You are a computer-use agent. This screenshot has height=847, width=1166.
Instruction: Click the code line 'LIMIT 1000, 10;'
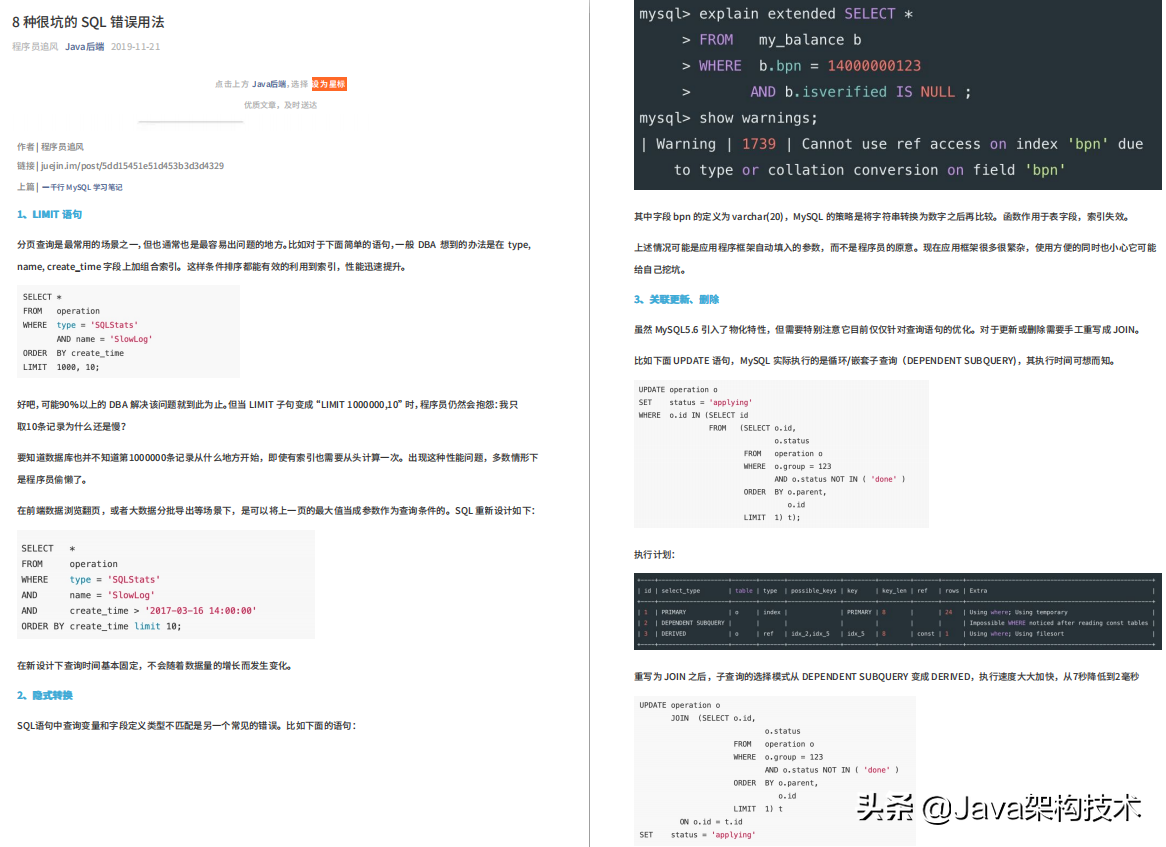[61, 367]
